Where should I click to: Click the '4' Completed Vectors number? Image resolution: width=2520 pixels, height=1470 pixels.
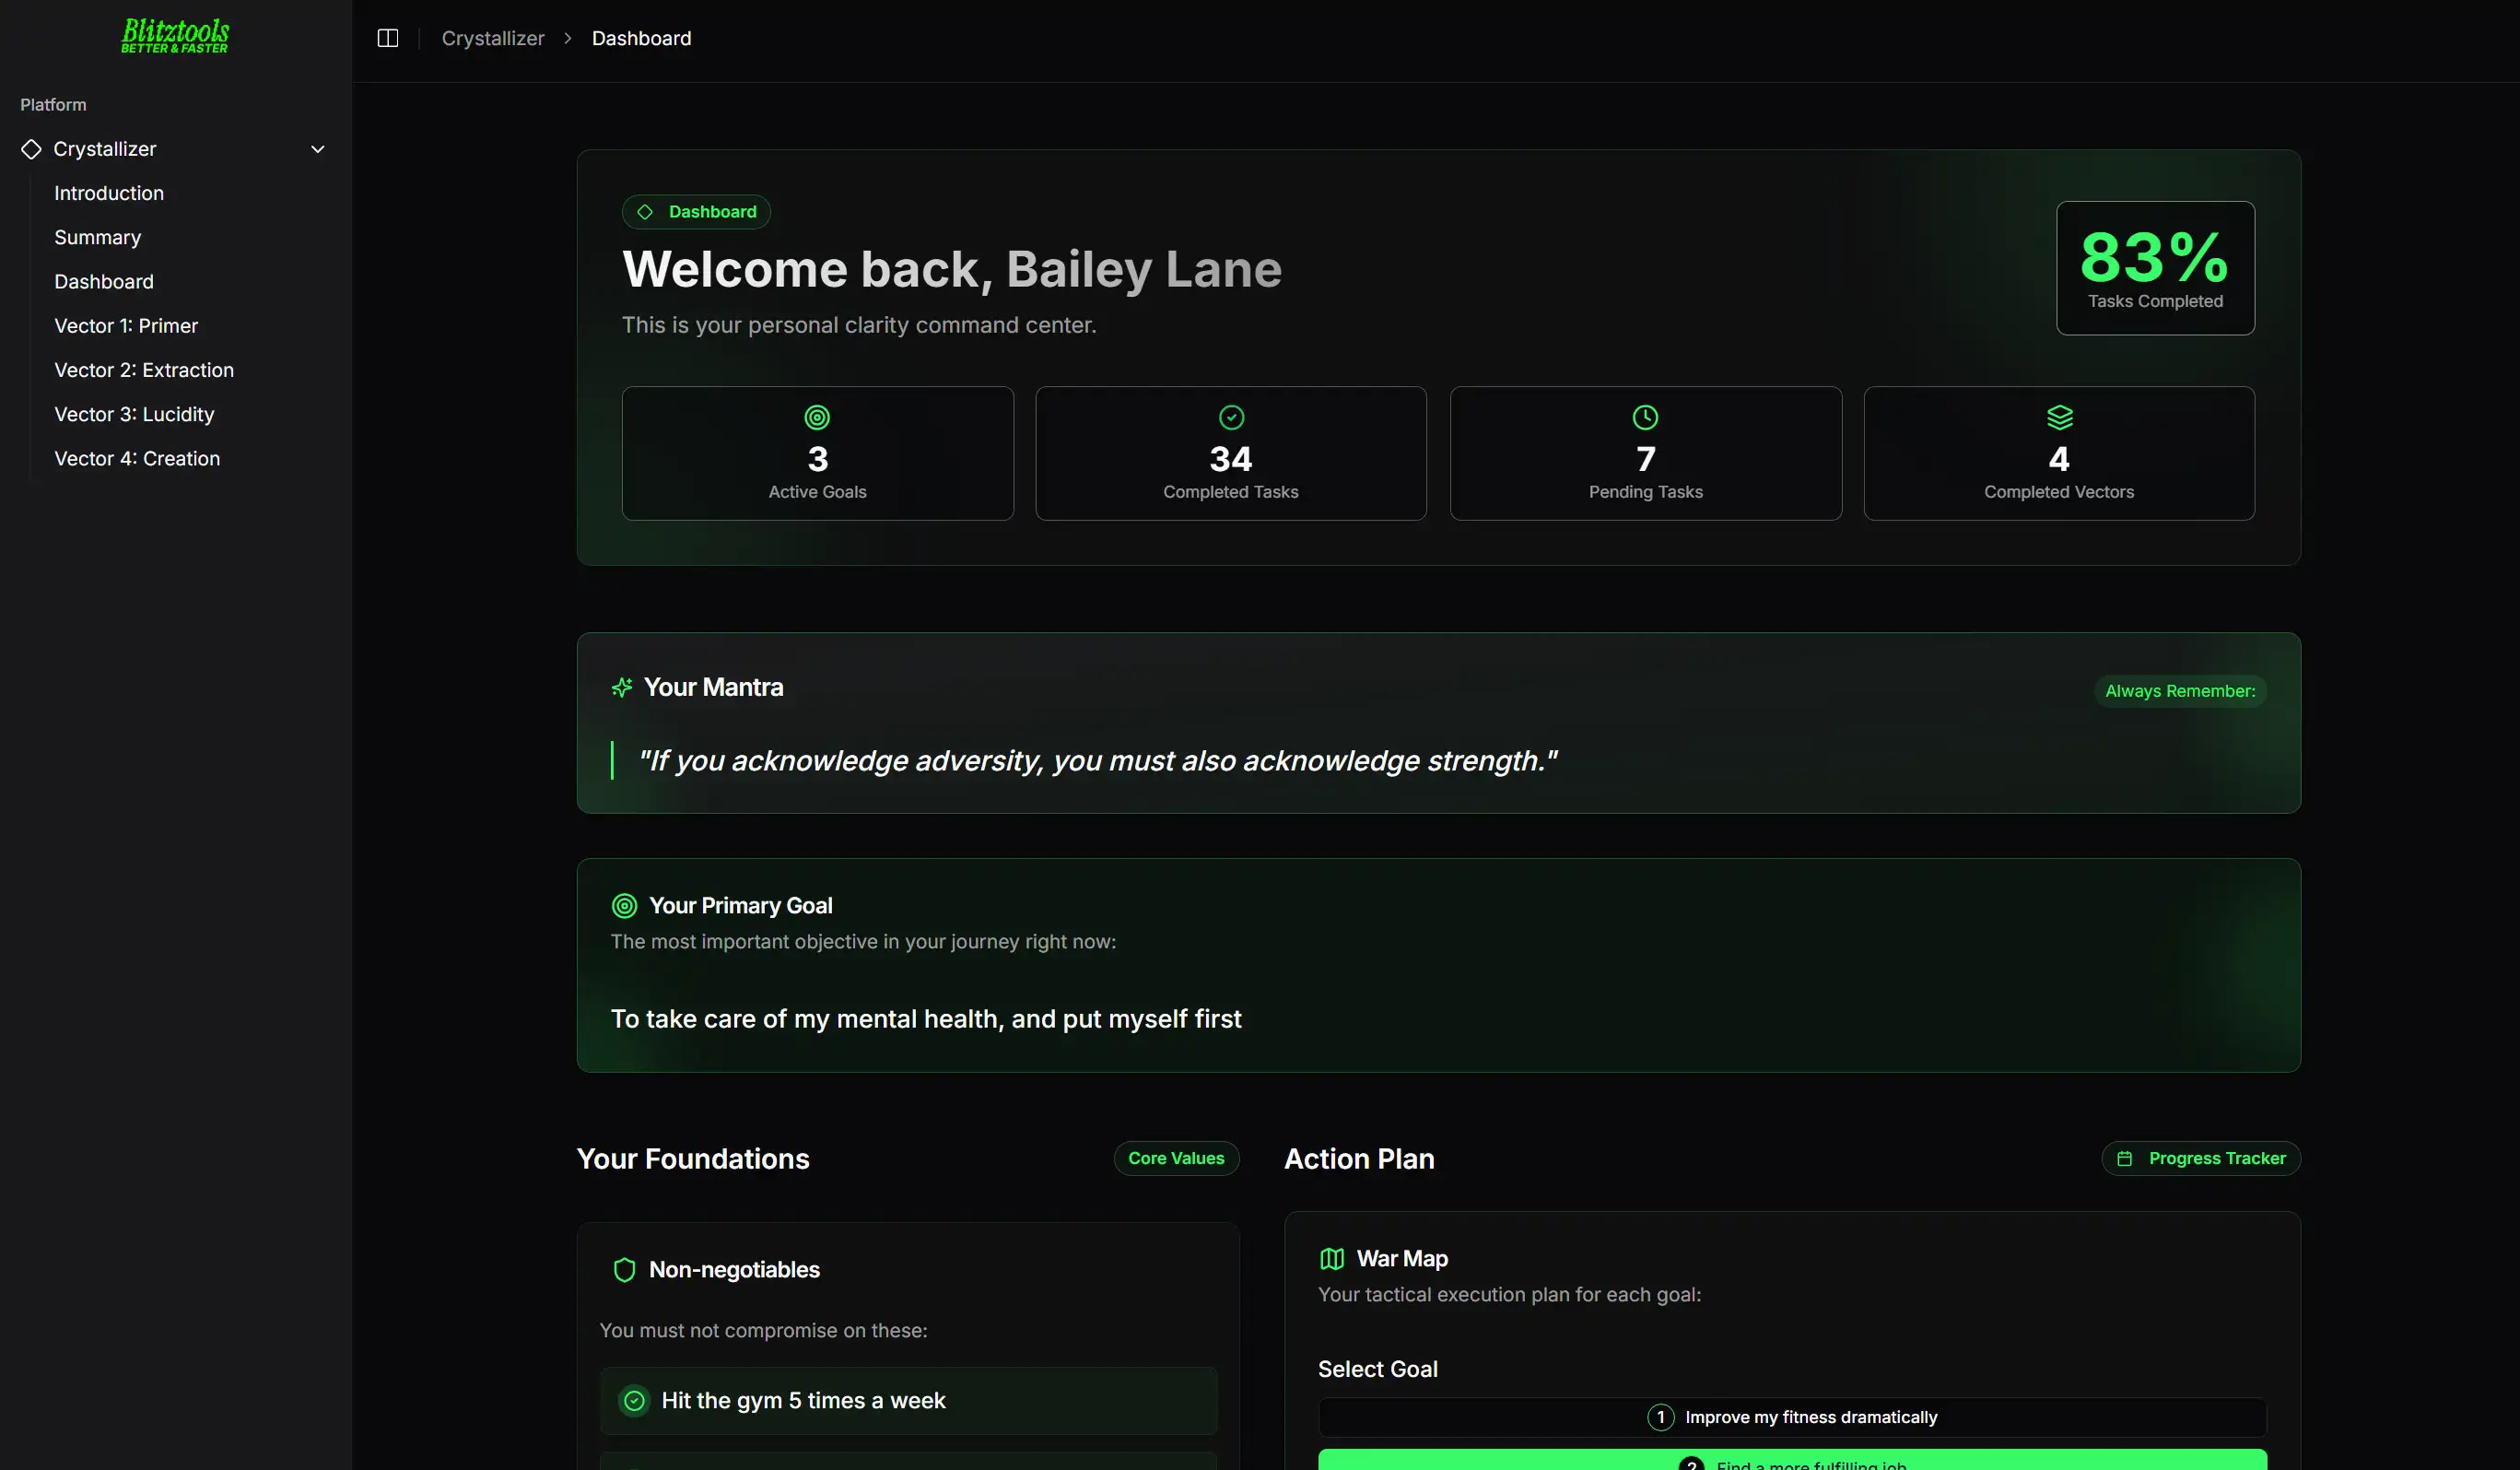click(x=2059, y=459)
